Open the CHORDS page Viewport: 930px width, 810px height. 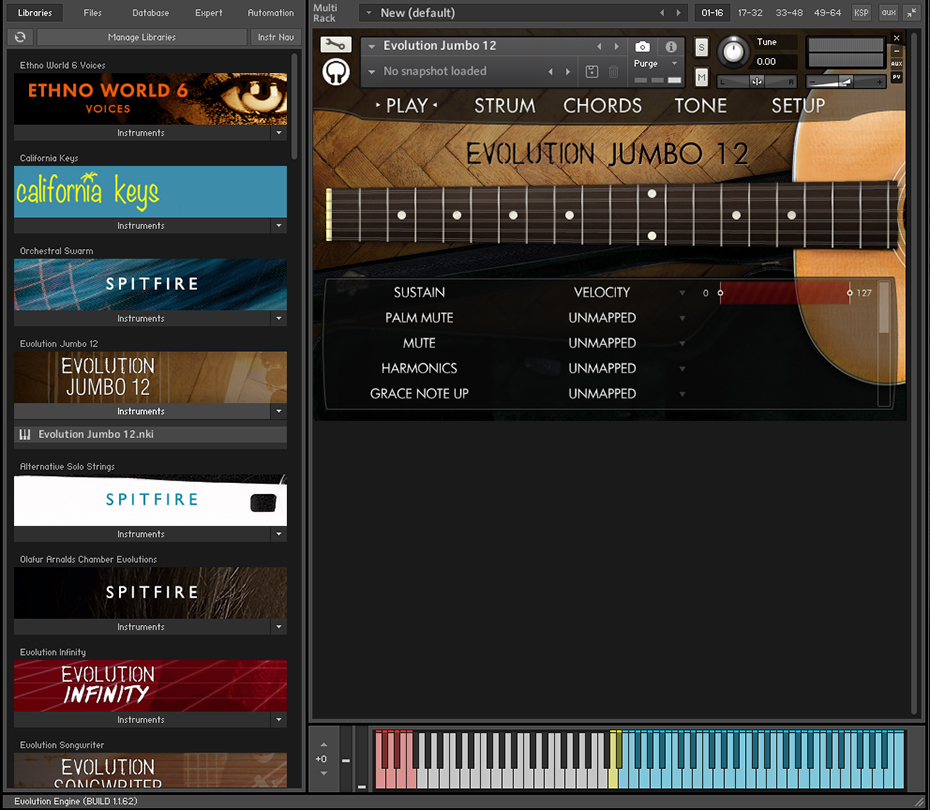tap(602, 106)
